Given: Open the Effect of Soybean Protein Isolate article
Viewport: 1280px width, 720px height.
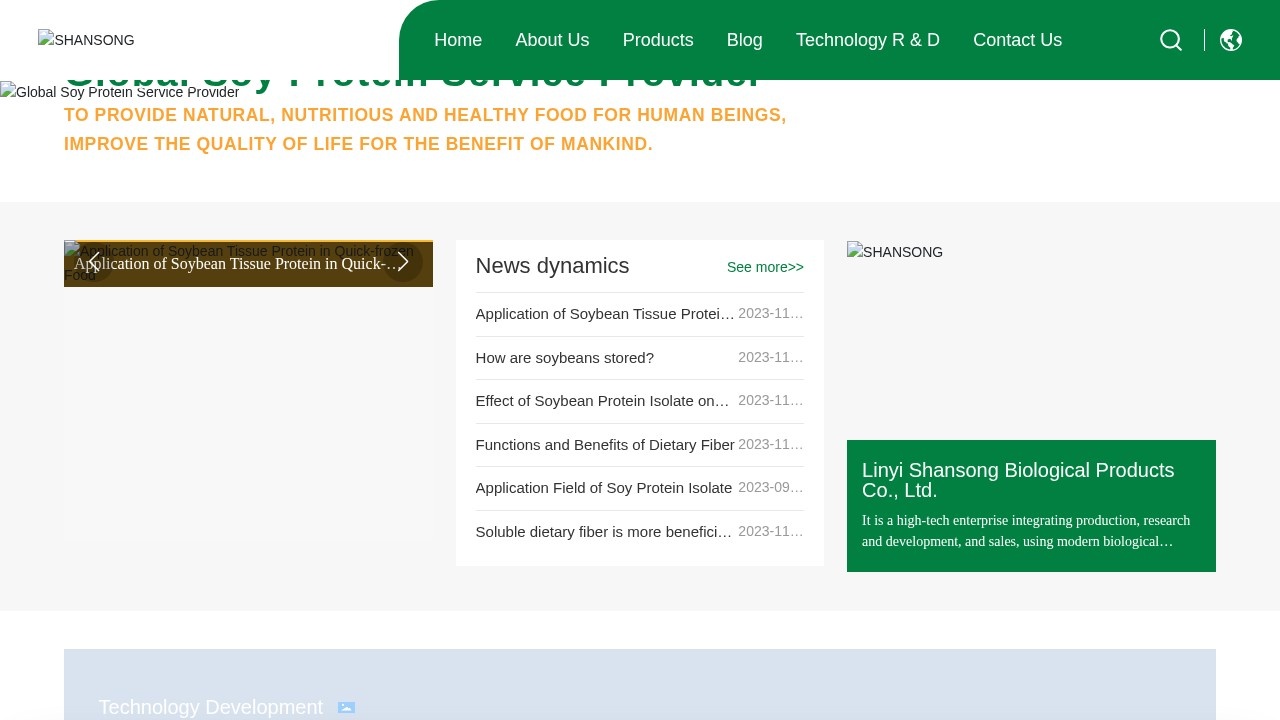Looking at the screenshot, I should point(603,401).
